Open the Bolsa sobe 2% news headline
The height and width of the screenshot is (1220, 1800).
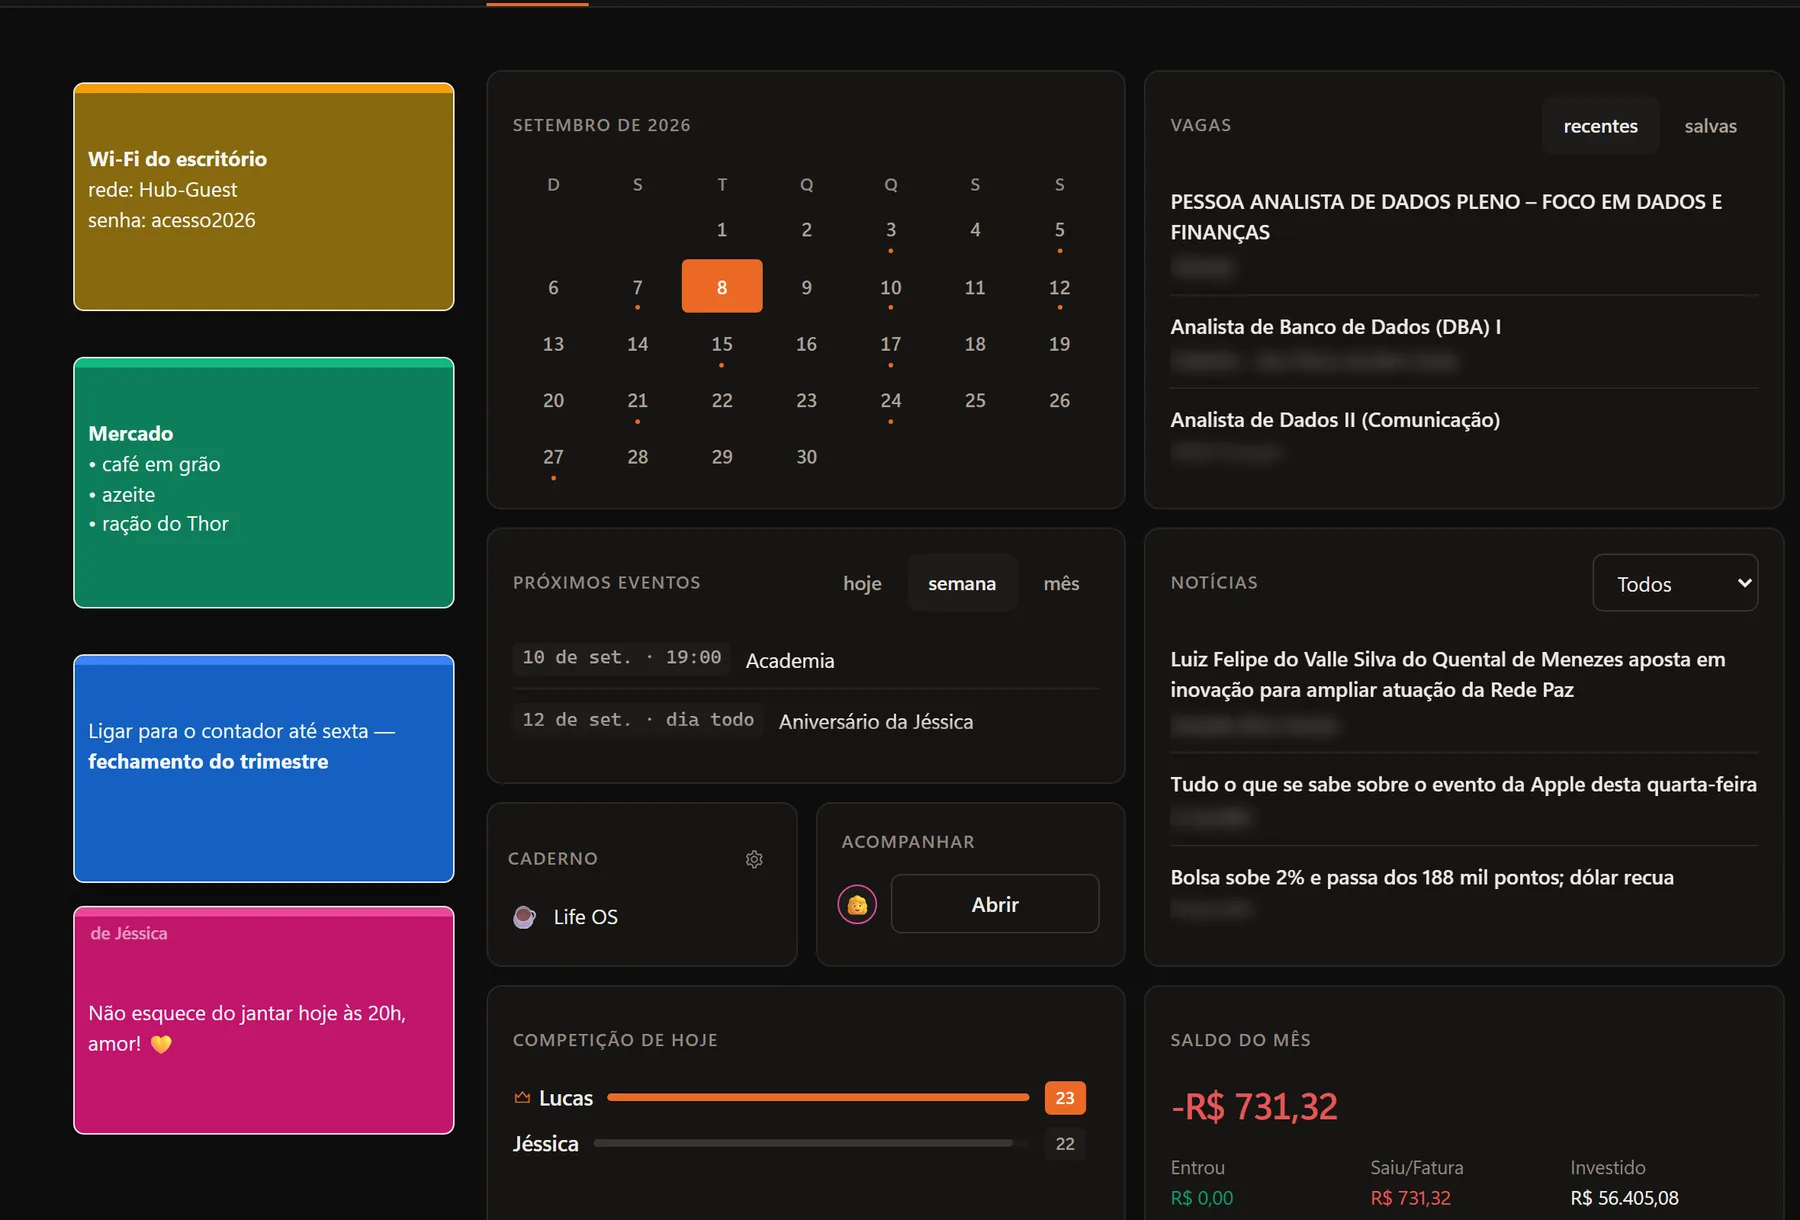pos(1422,877)
